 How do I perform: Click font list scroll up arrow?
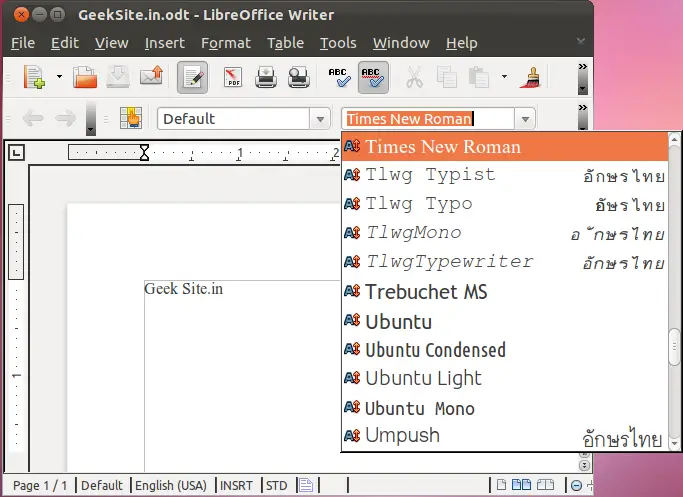[x=674, y=139]
